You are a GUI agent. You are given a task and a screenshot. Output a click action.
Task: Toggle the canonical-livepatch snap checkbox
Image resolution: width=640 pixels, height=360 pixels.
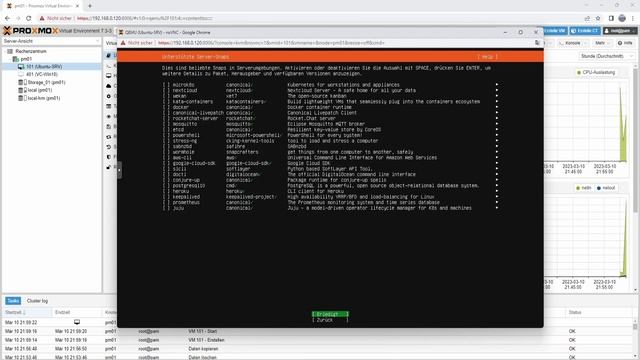[x=166, y=113]
